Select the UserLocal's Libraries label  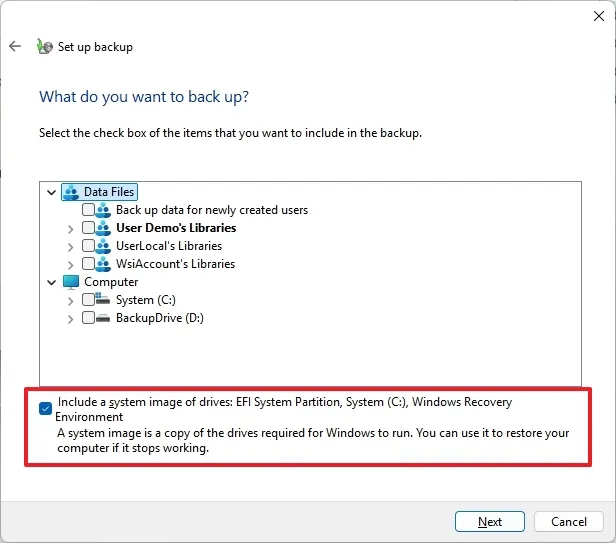click(169, 246)
